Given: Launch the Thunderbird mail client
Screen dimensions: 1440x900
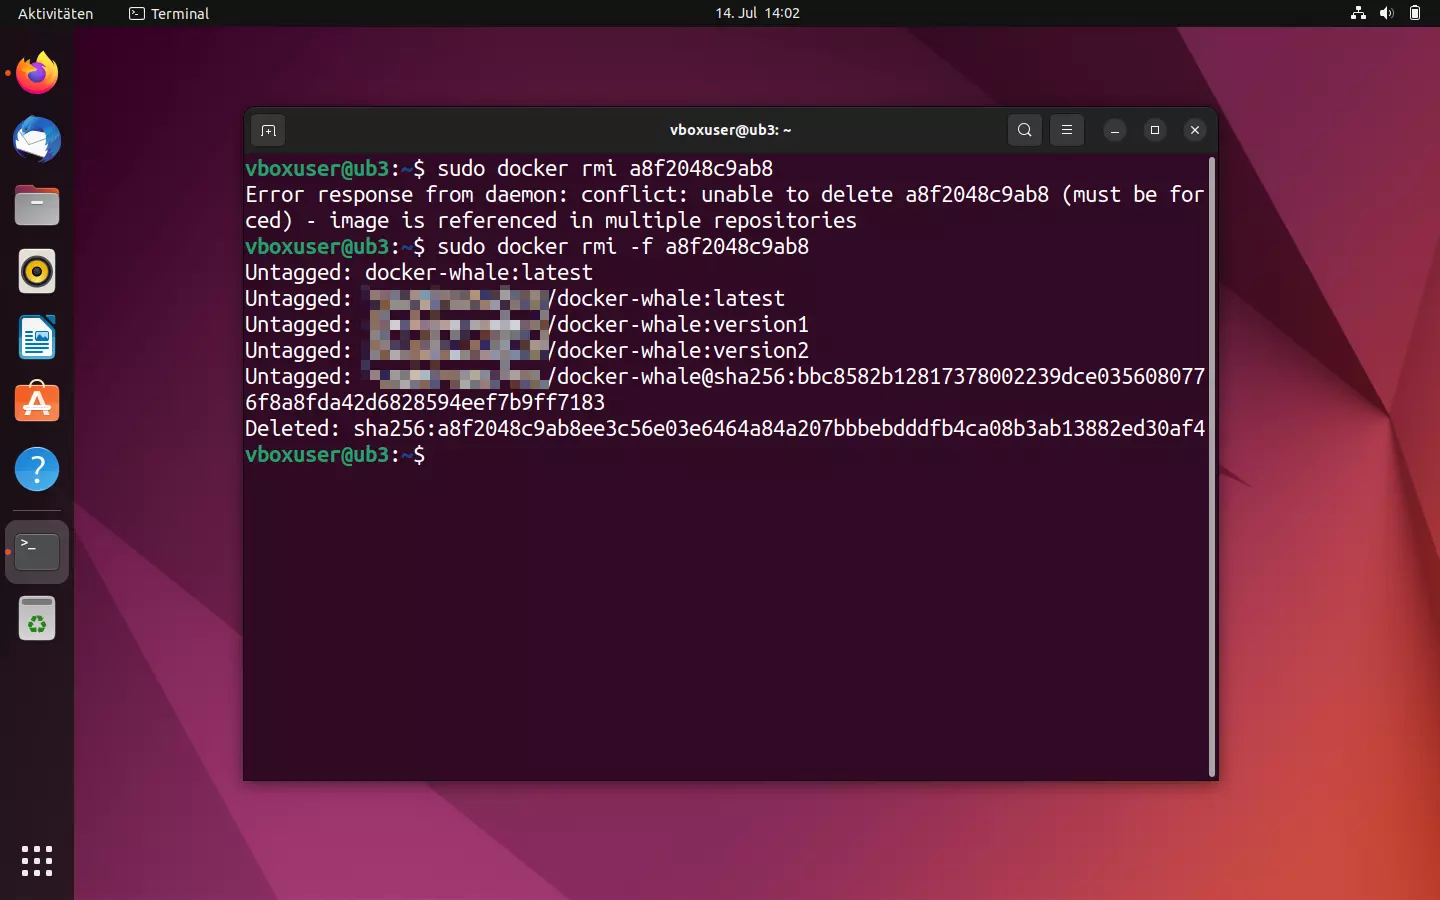Looking at the screenshot, I should (37, 140).
